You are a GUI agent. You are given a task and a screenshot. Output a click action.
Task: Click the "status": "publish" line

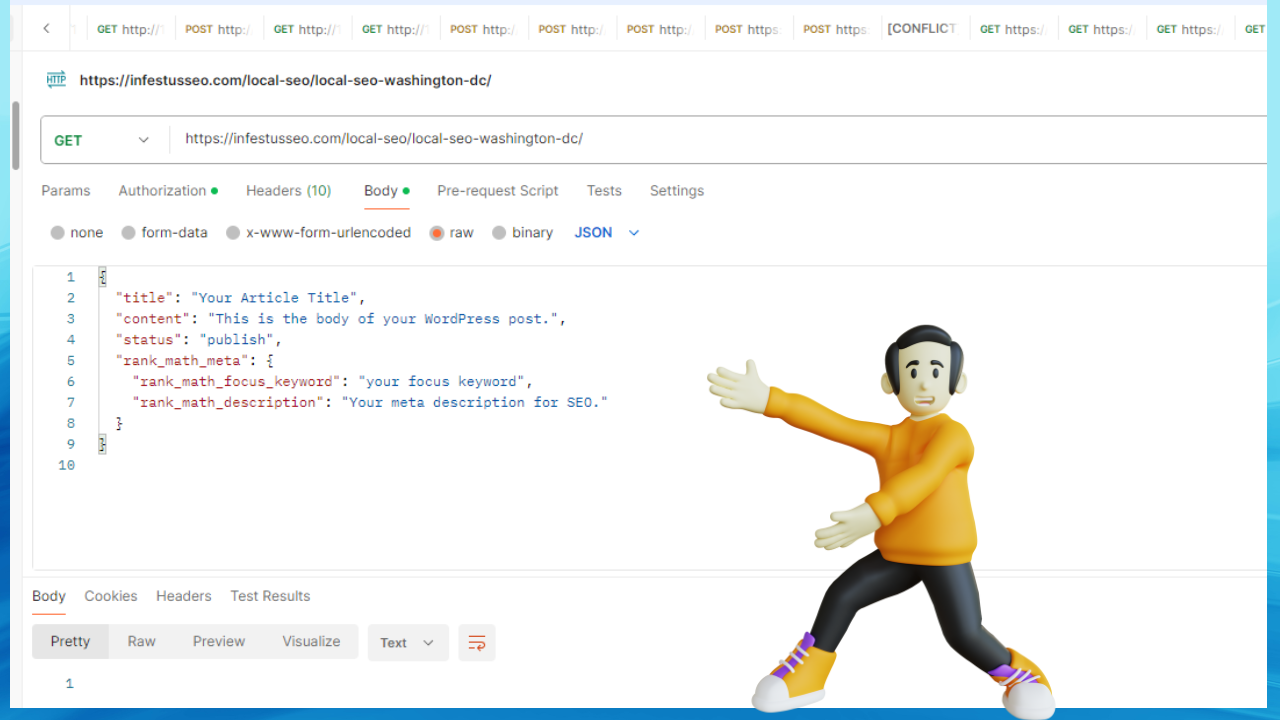(x=199, y=340)
